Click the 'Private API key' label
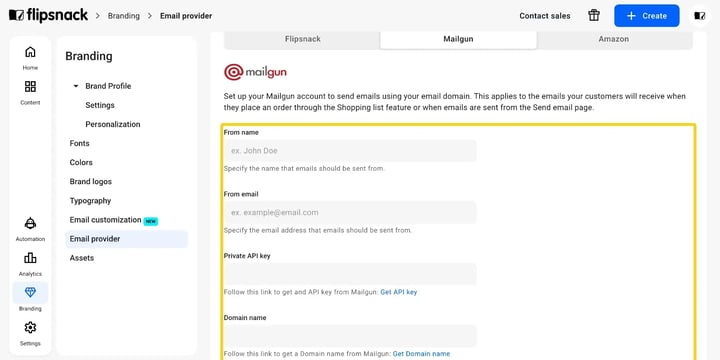The width and height of the screenshot is (720, 360). point(247,256)
